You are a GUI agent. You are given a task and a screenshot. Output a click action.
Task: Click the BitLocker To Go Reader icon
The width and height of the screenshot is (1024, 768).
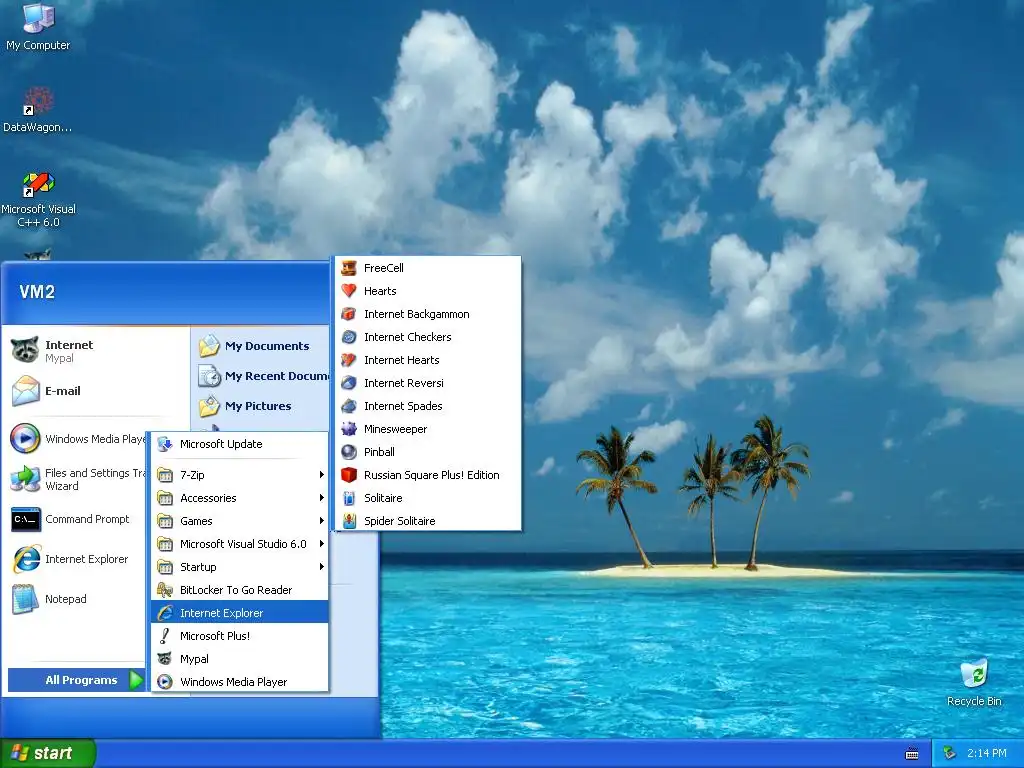pyautogui.click(x=165, y=590)
